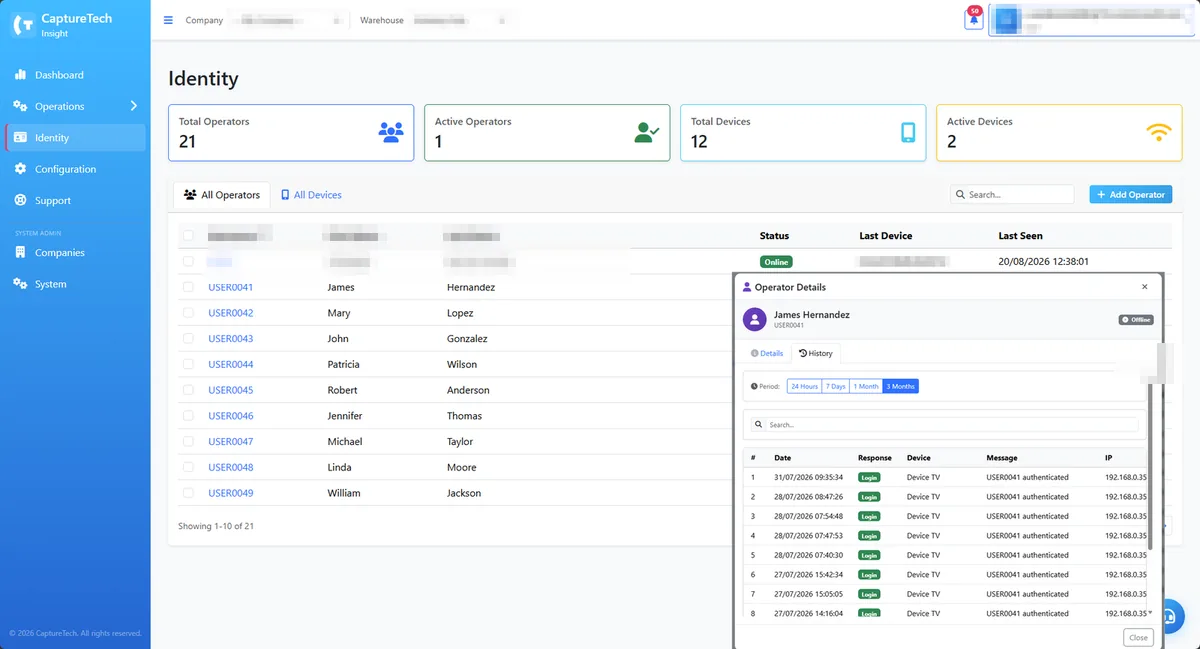Click the Dashboard chart icon in the sidebar
This screenshot has width=1200, height=649.
tap(20, 75)
